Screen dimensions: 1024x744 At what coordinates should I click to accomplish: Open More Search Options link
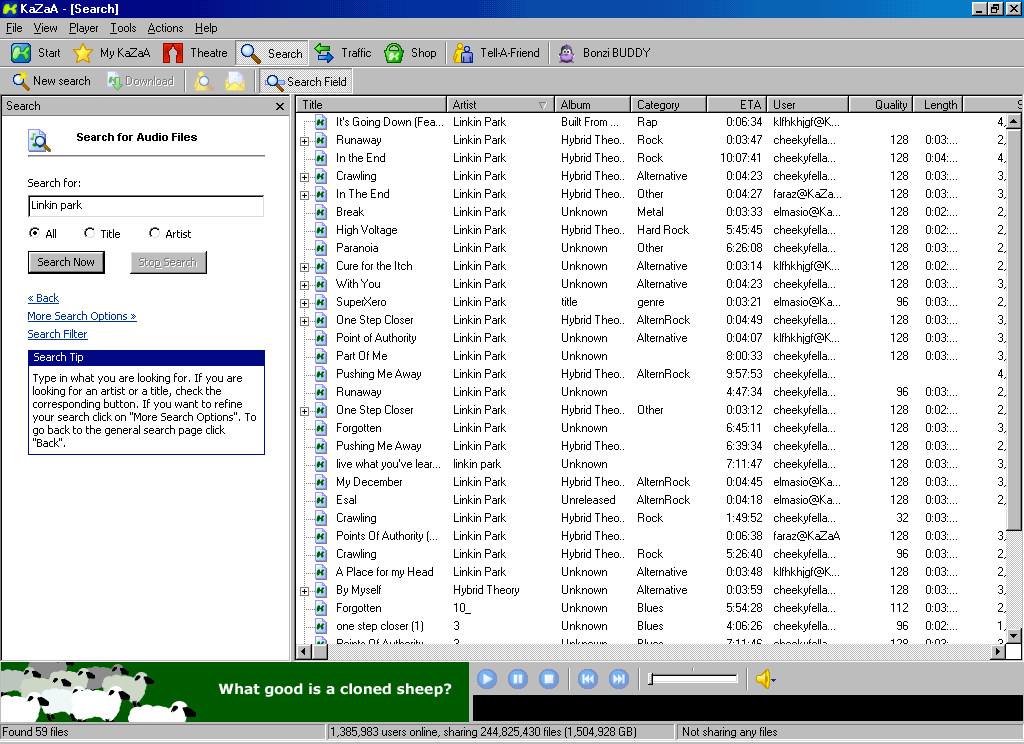pyautogui.click(x=82, y=316)
